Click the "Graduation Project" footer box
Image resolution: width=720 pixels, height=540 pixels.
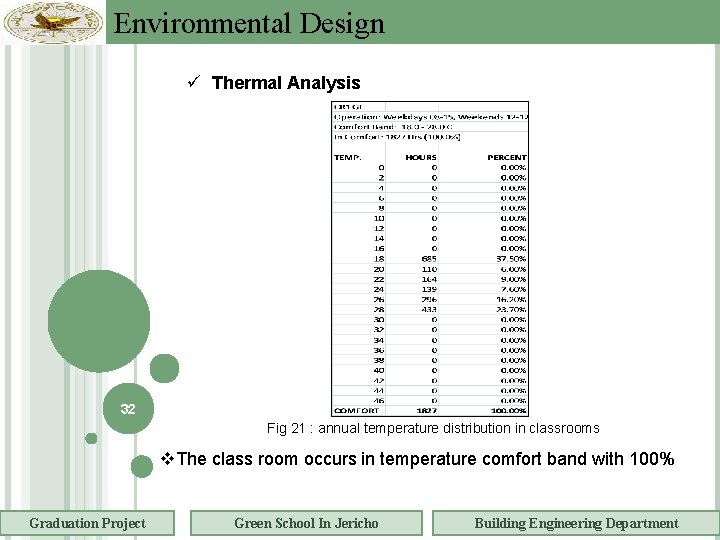(87, 523)
